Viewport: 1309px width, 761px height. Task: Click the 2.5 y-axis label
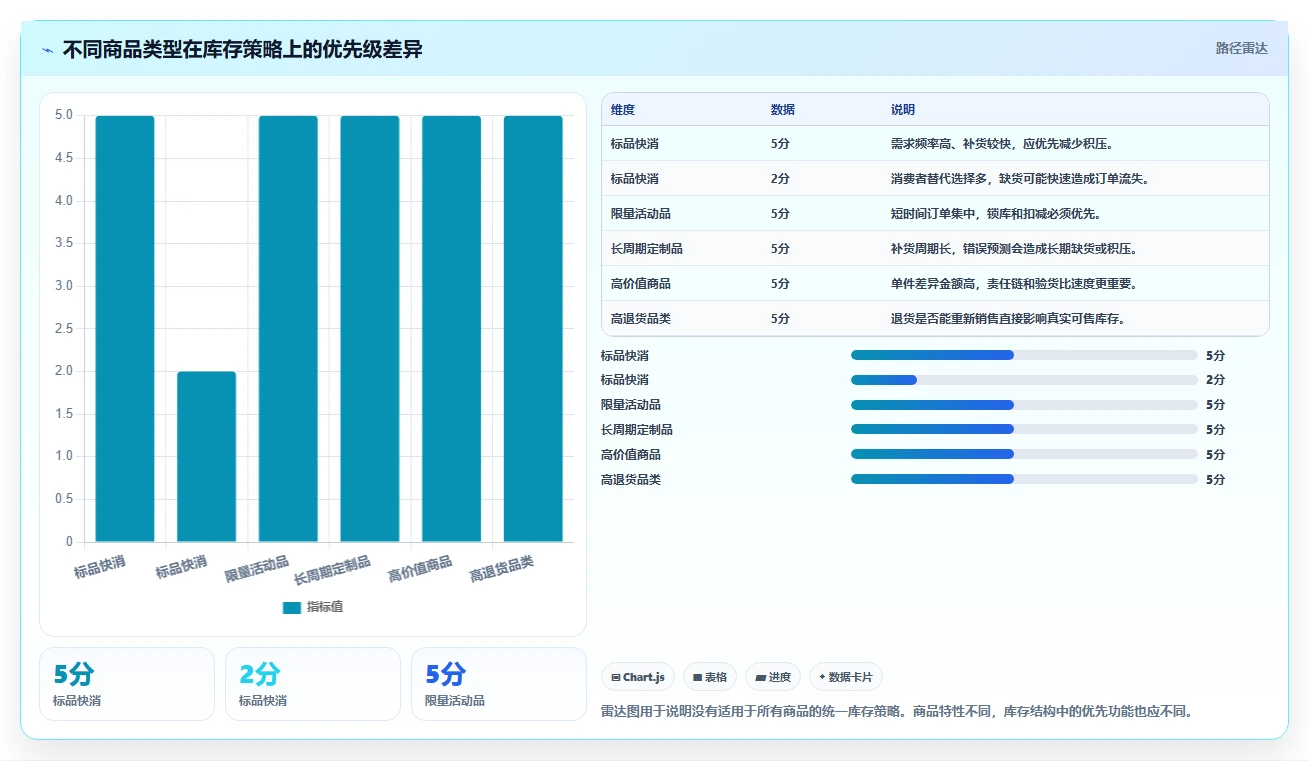click(x=63, y=328)
